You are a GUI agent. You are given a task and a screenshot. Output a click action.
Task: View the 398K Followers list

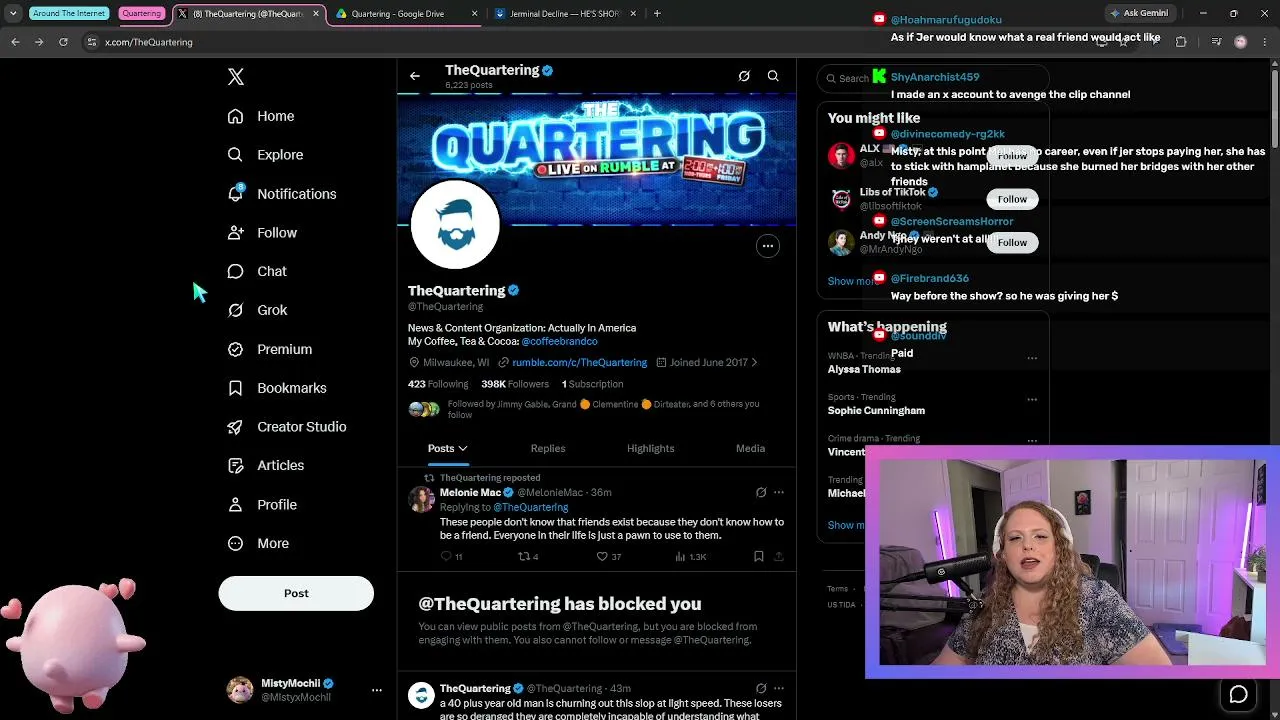coord(515,384)
